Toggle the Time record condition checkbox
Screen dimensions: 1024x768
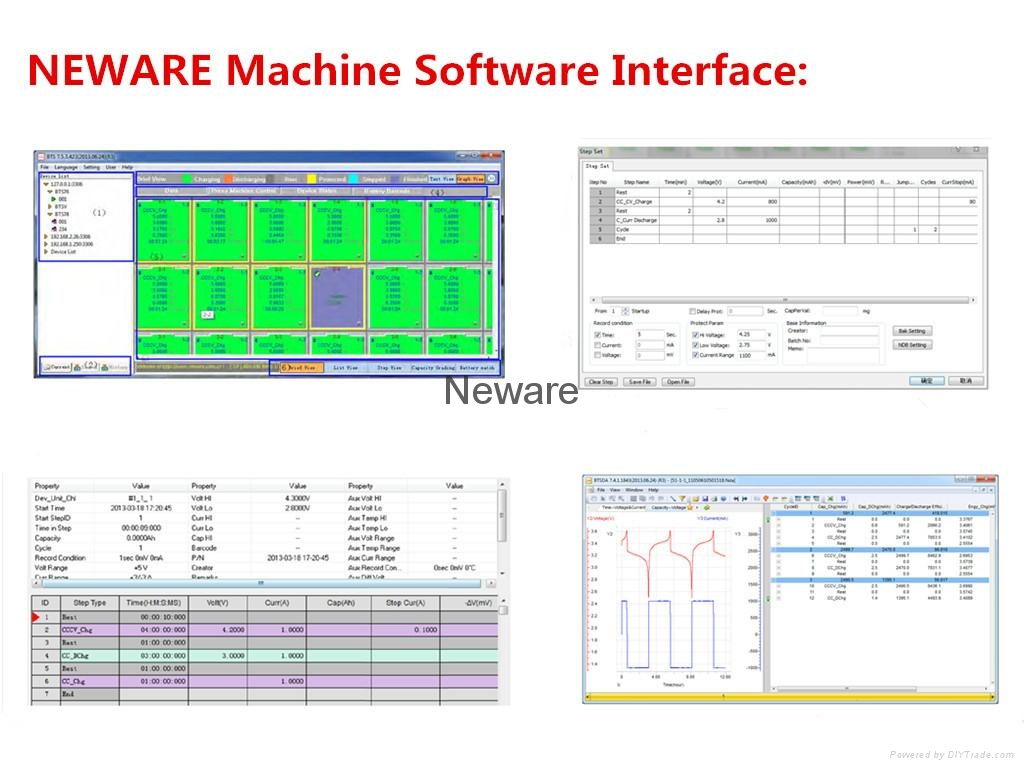[598, 334]
